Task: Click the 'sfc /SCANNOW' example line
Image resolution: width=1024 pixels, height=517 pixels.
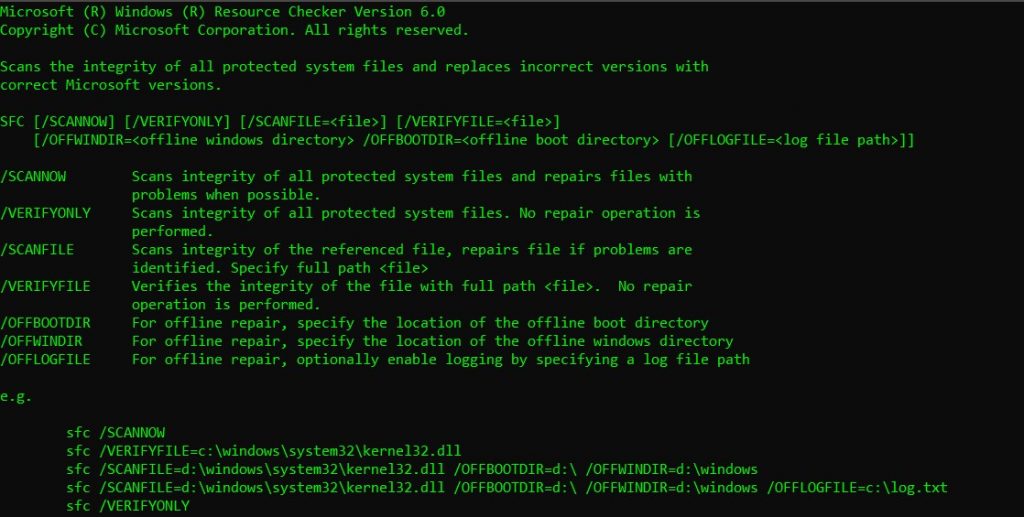Action: click(x=116, y=432)
